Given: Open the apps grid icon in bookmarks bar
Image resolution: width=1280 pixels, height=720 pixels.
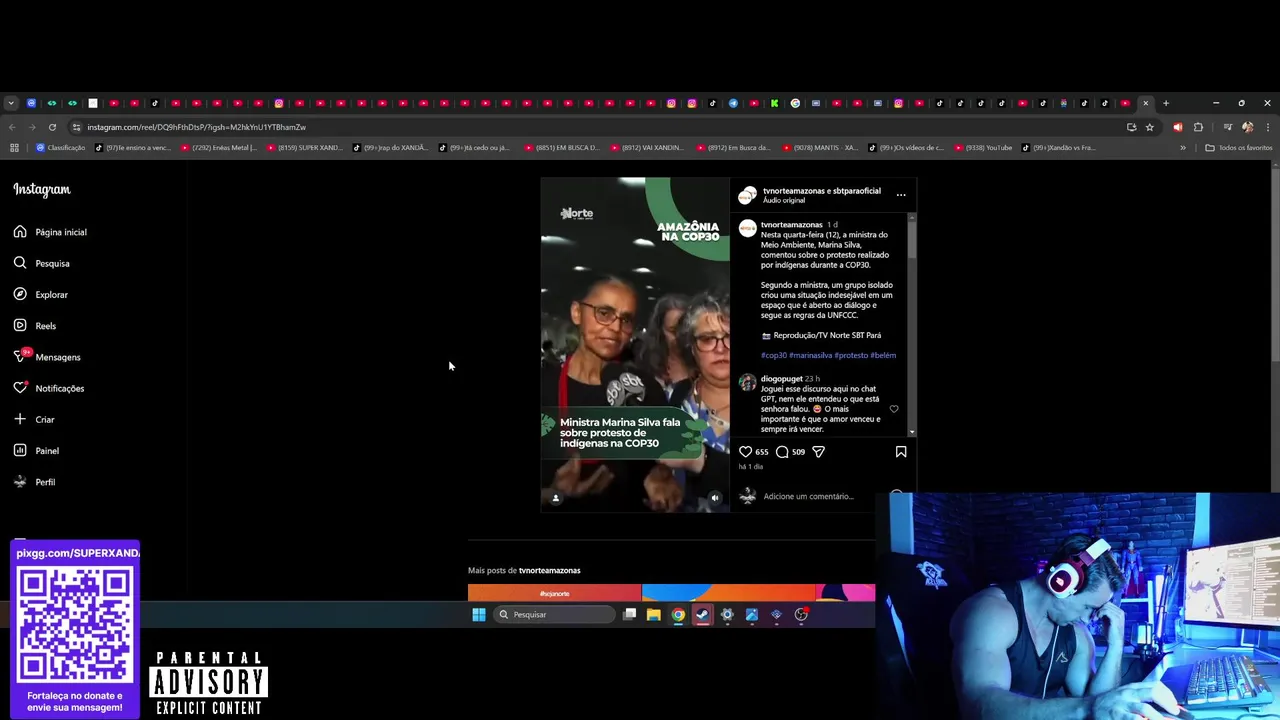Looking at the screenshot, I should pyautogui.click(x=14, y=148).
